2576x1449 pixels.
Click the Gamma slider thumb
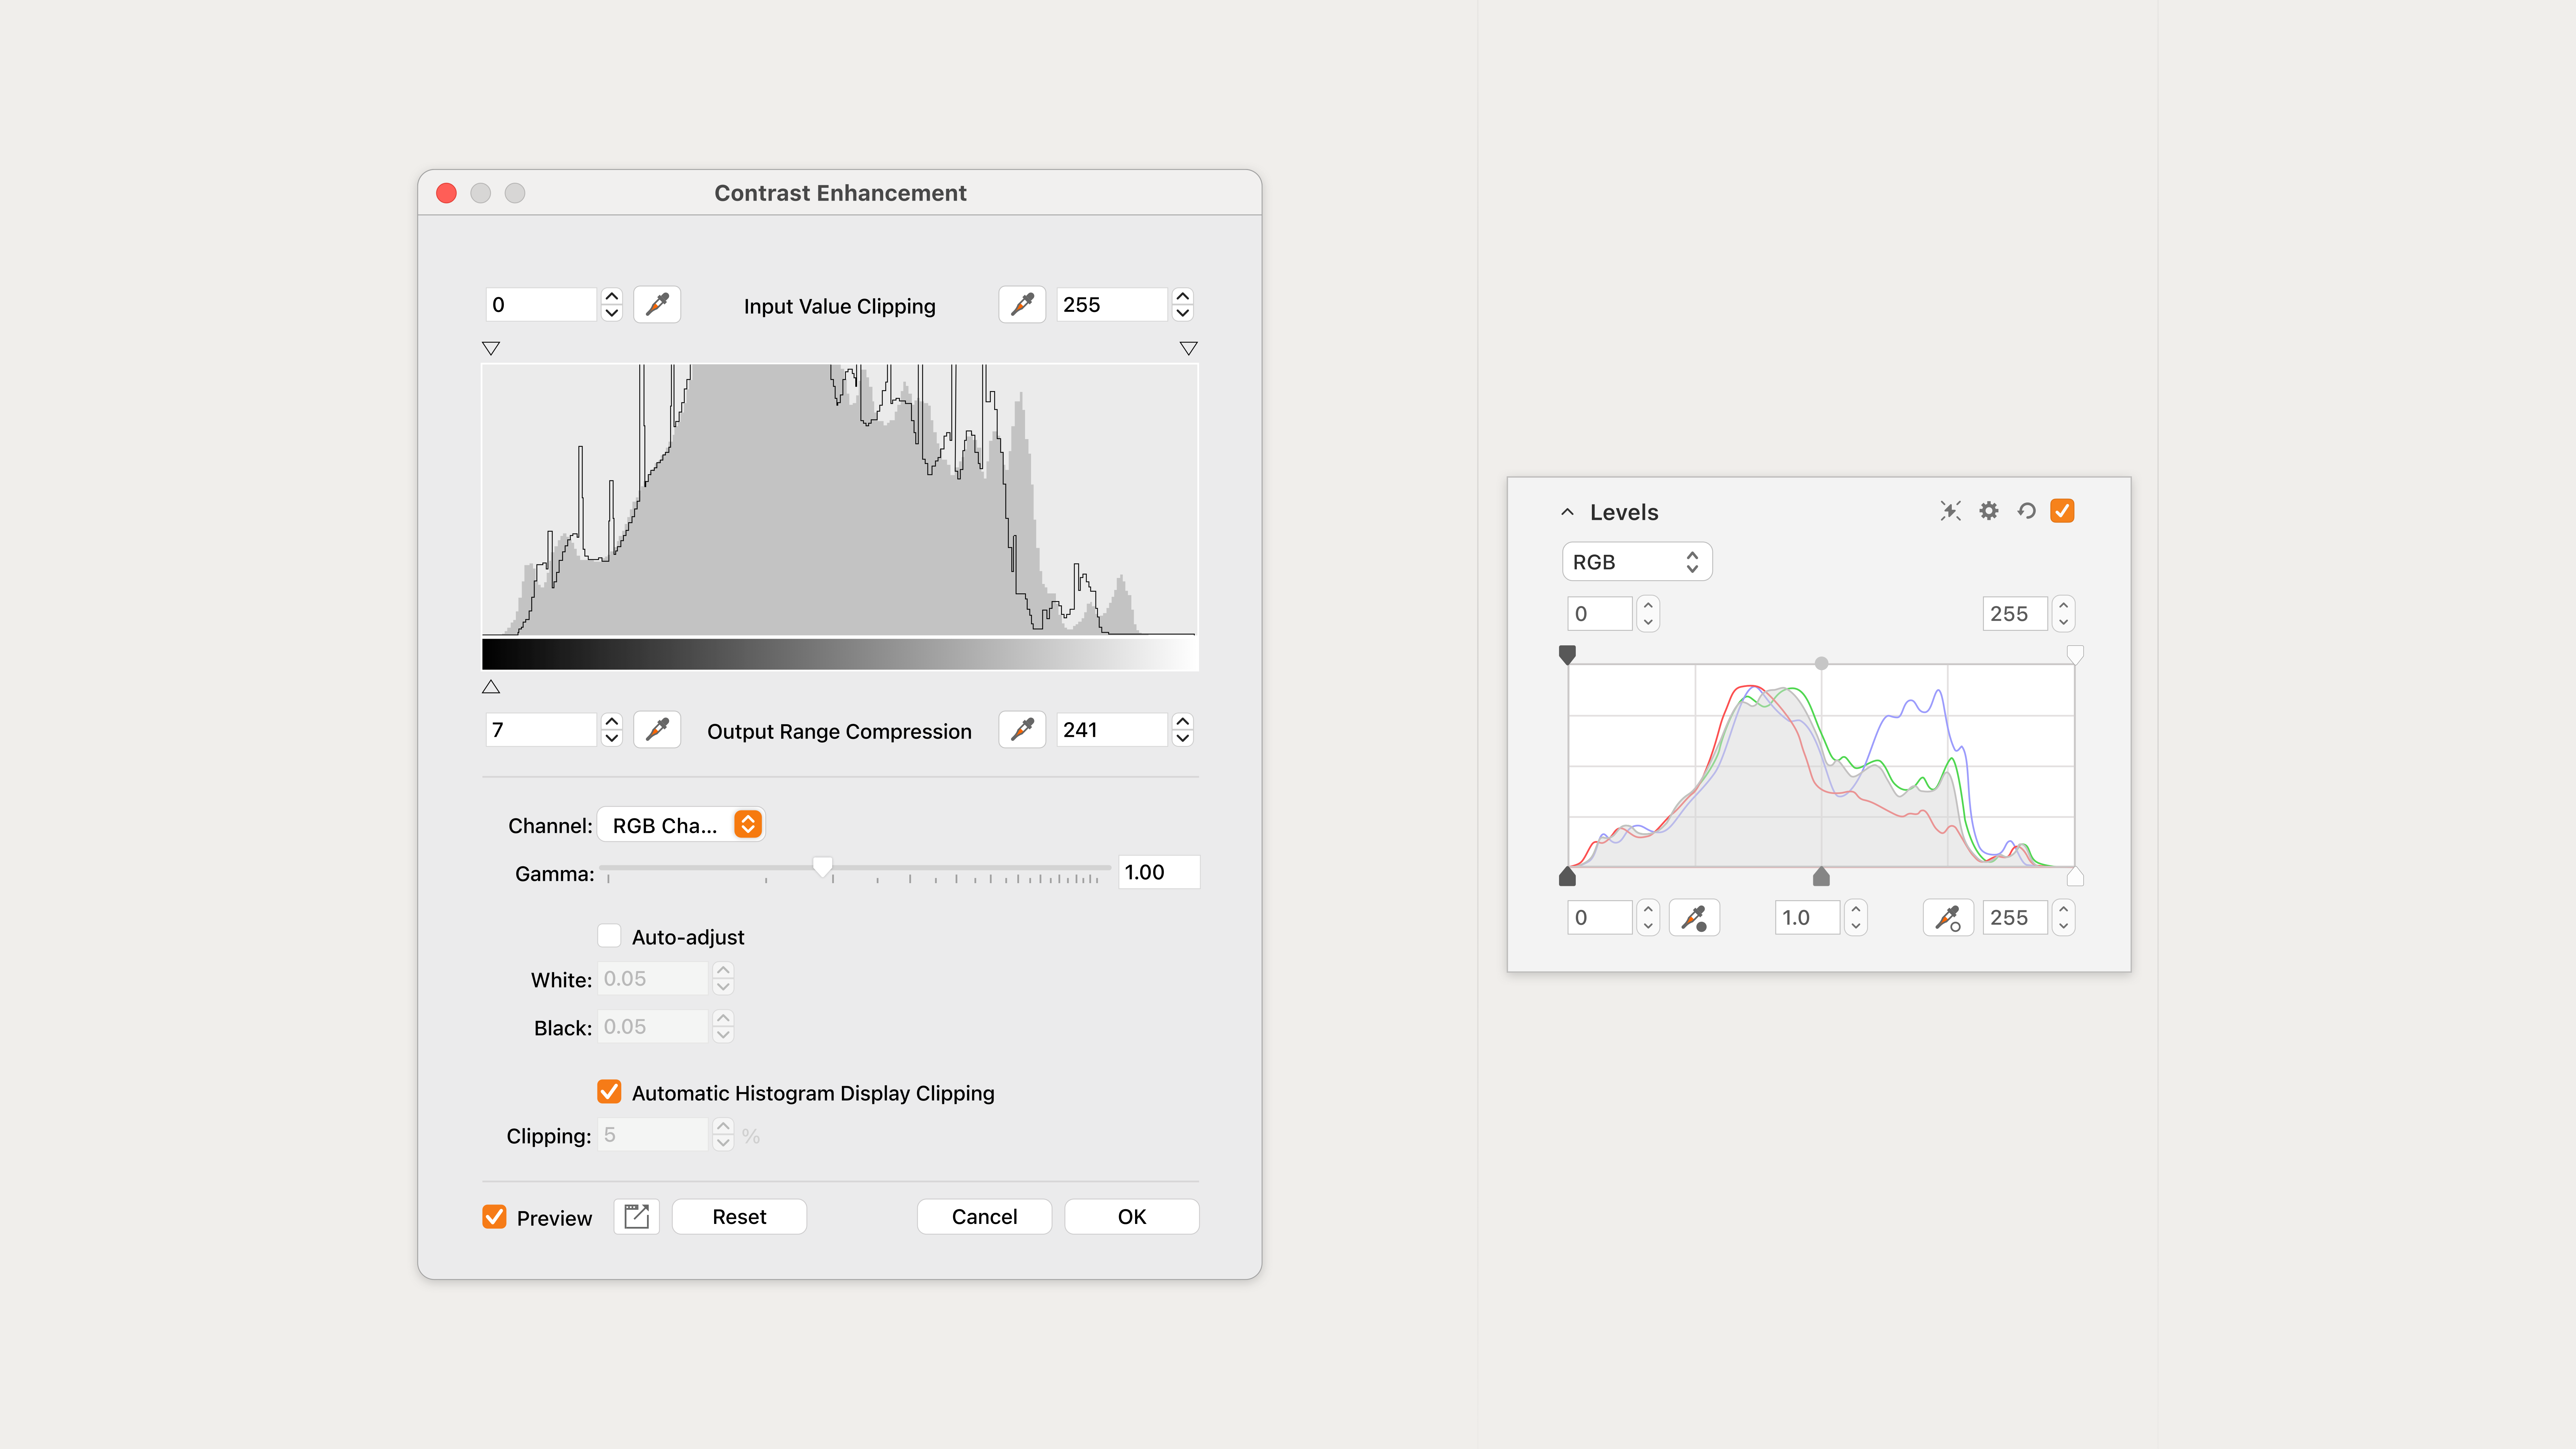[x=822, y=867]
